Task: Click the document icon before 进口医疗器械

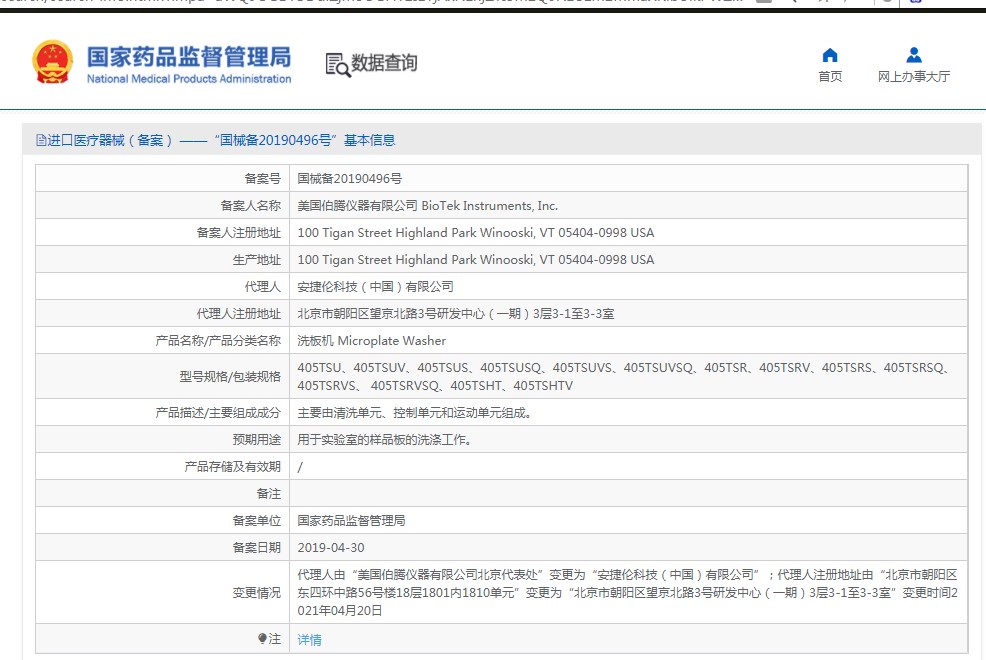Action: (x=41, y=140)
